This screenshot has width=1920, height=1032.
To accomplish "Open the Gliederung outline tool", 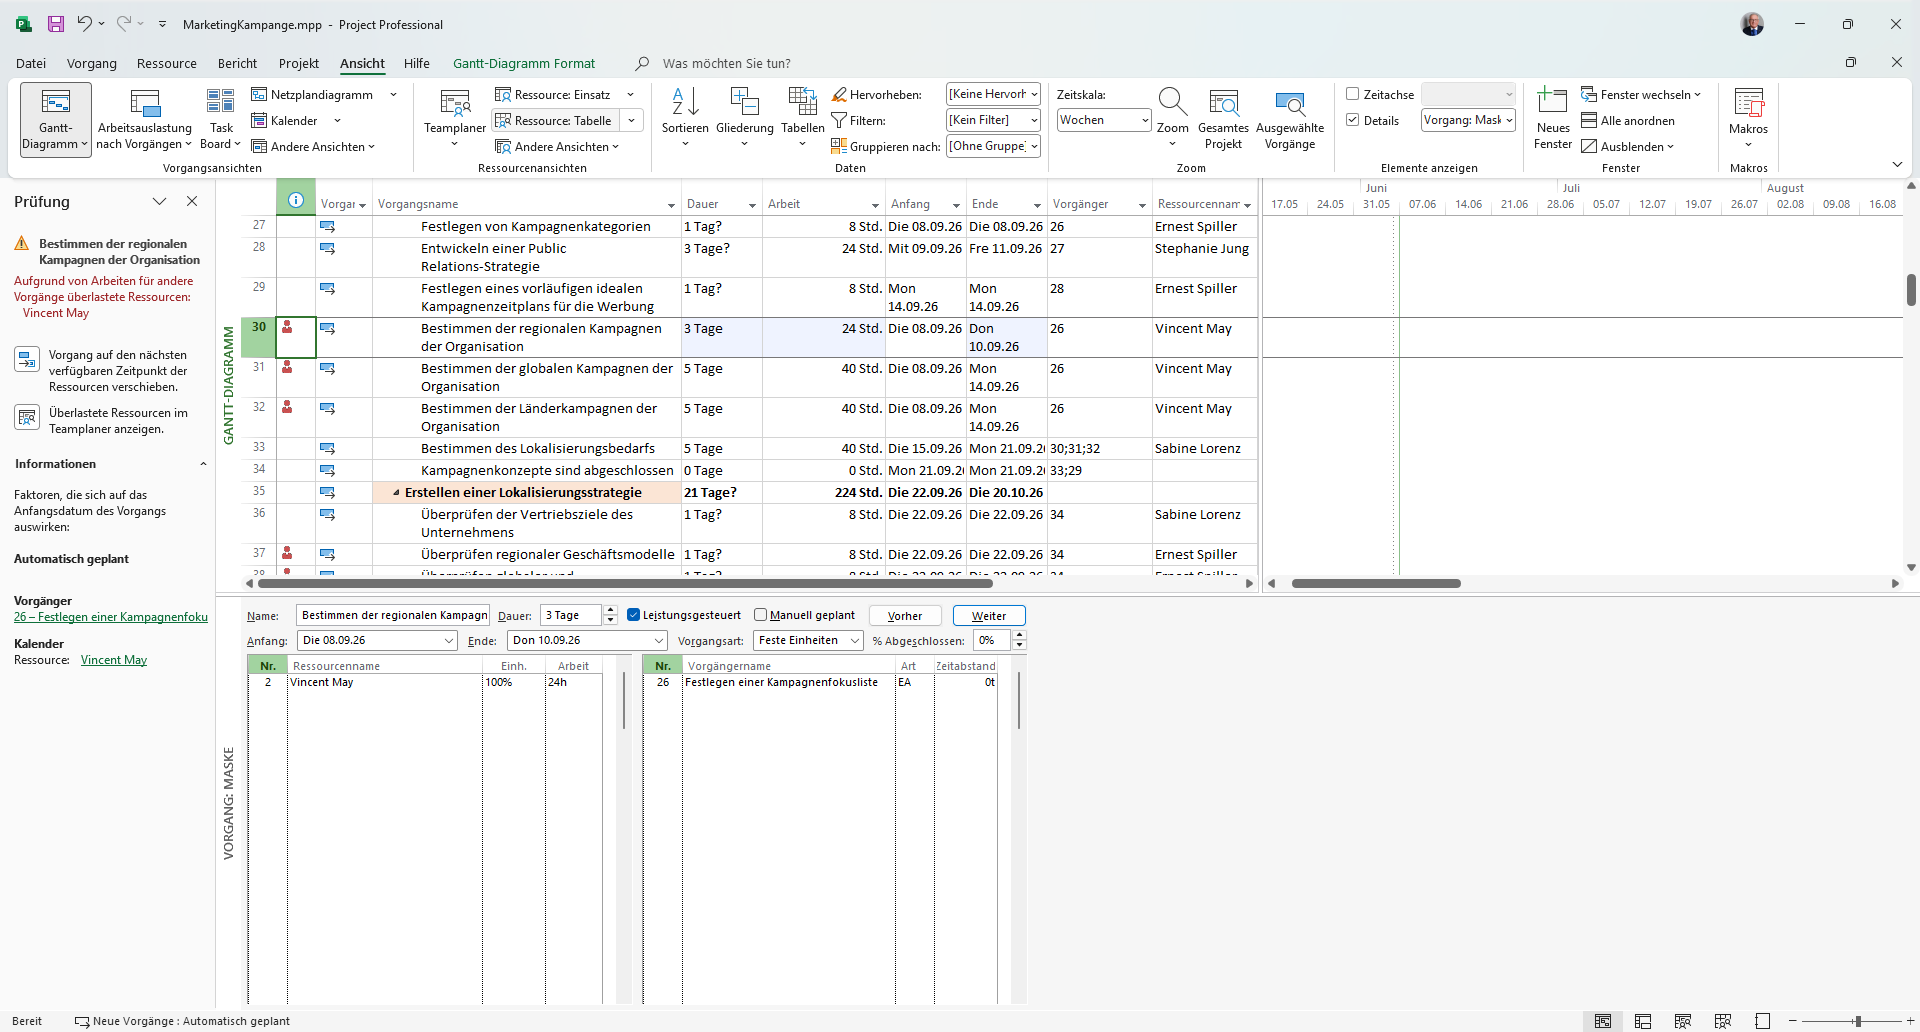I will pos(745,119).
